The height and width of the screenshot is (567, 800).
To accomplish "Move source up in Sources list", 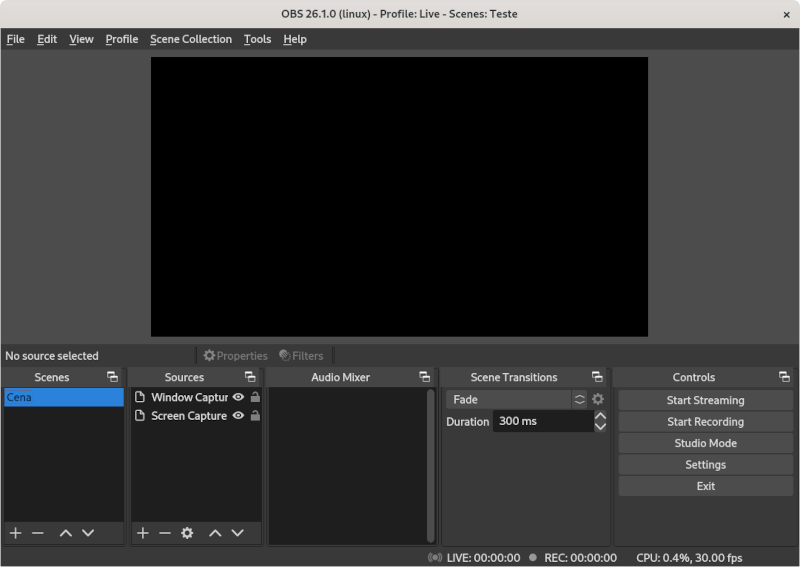I will 215,533.
